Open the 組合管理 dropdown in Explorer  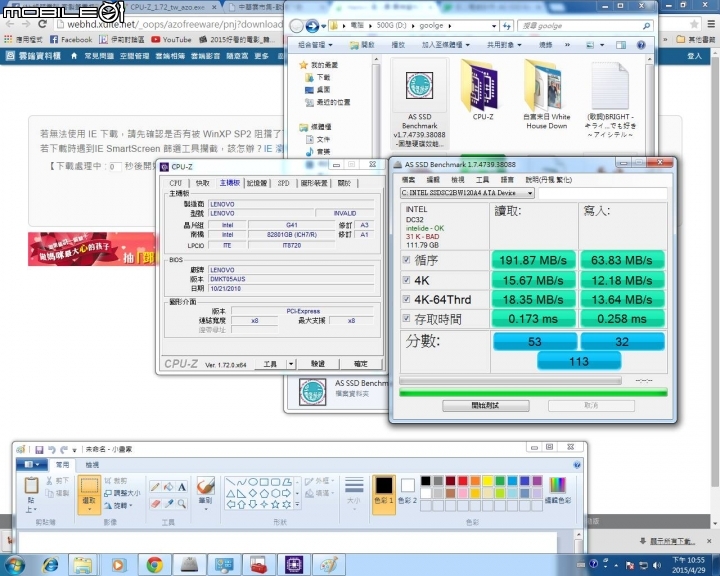click(x=315, y=45)
